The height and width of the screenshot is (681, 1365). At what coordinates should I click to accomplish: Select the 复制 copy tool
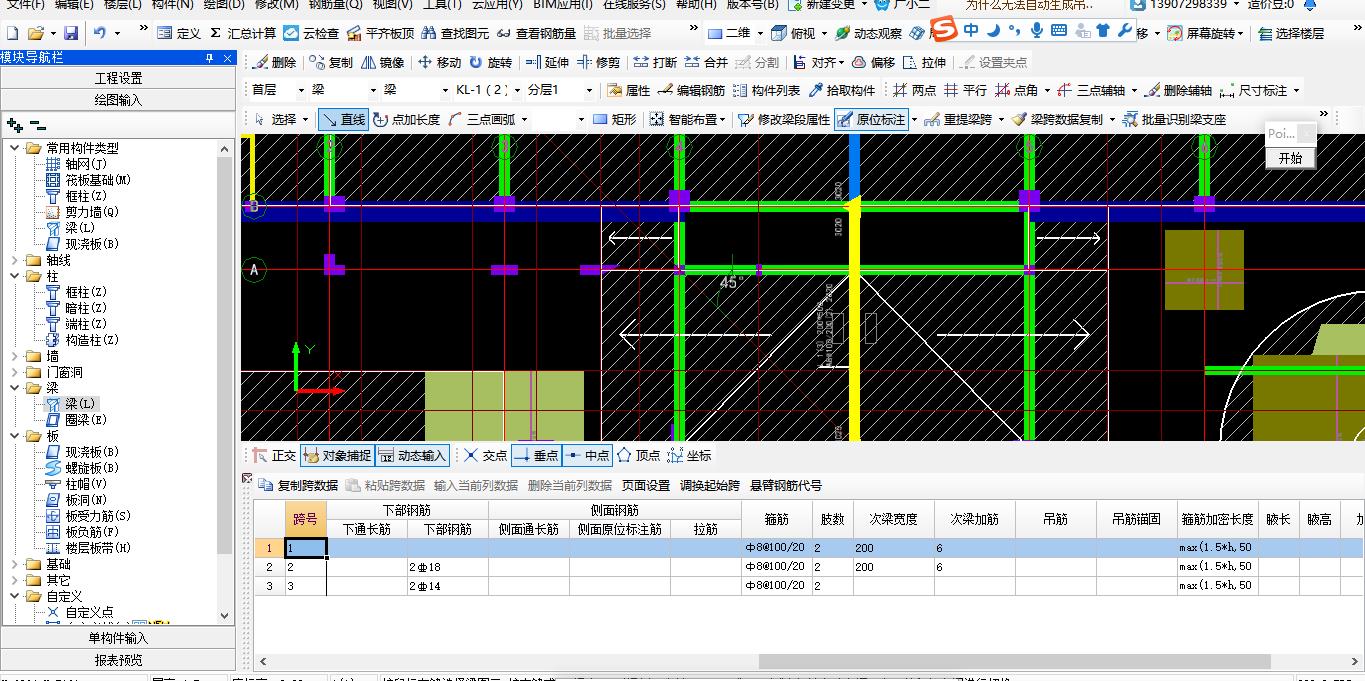(331, 62)
